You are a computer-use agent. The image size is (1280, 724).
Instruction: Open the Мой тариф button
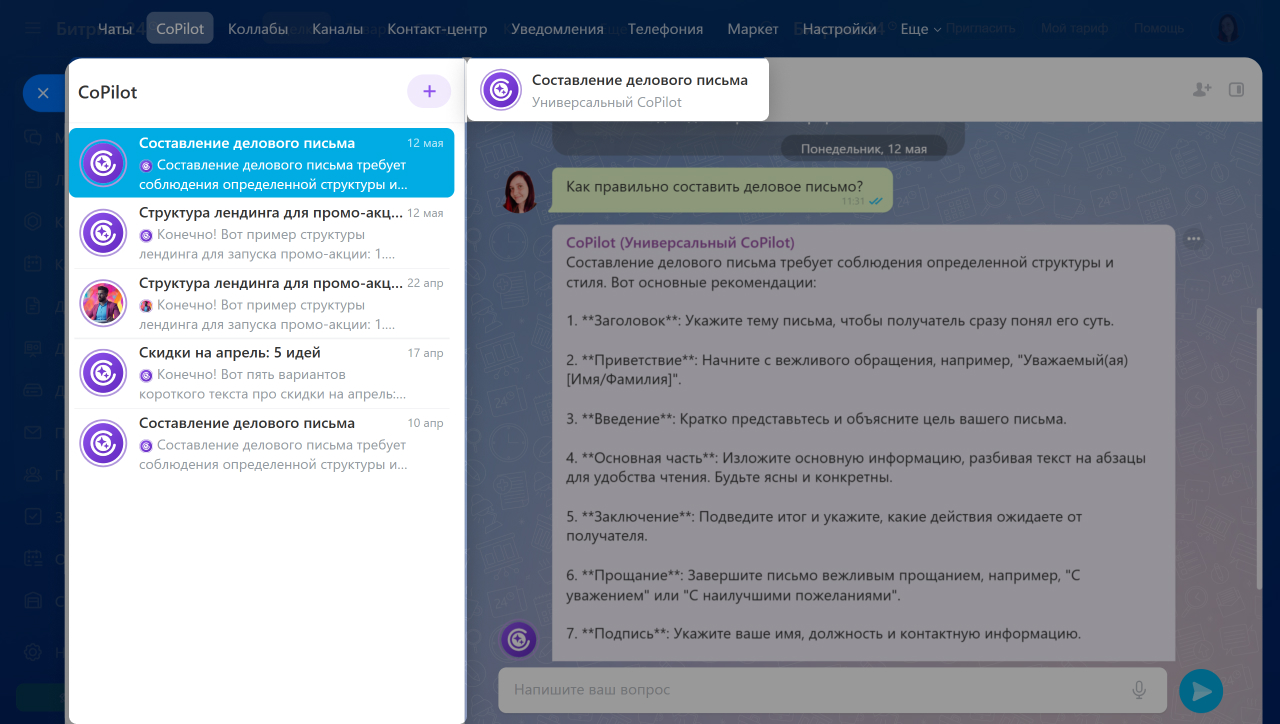click(x=1075, y=29)
